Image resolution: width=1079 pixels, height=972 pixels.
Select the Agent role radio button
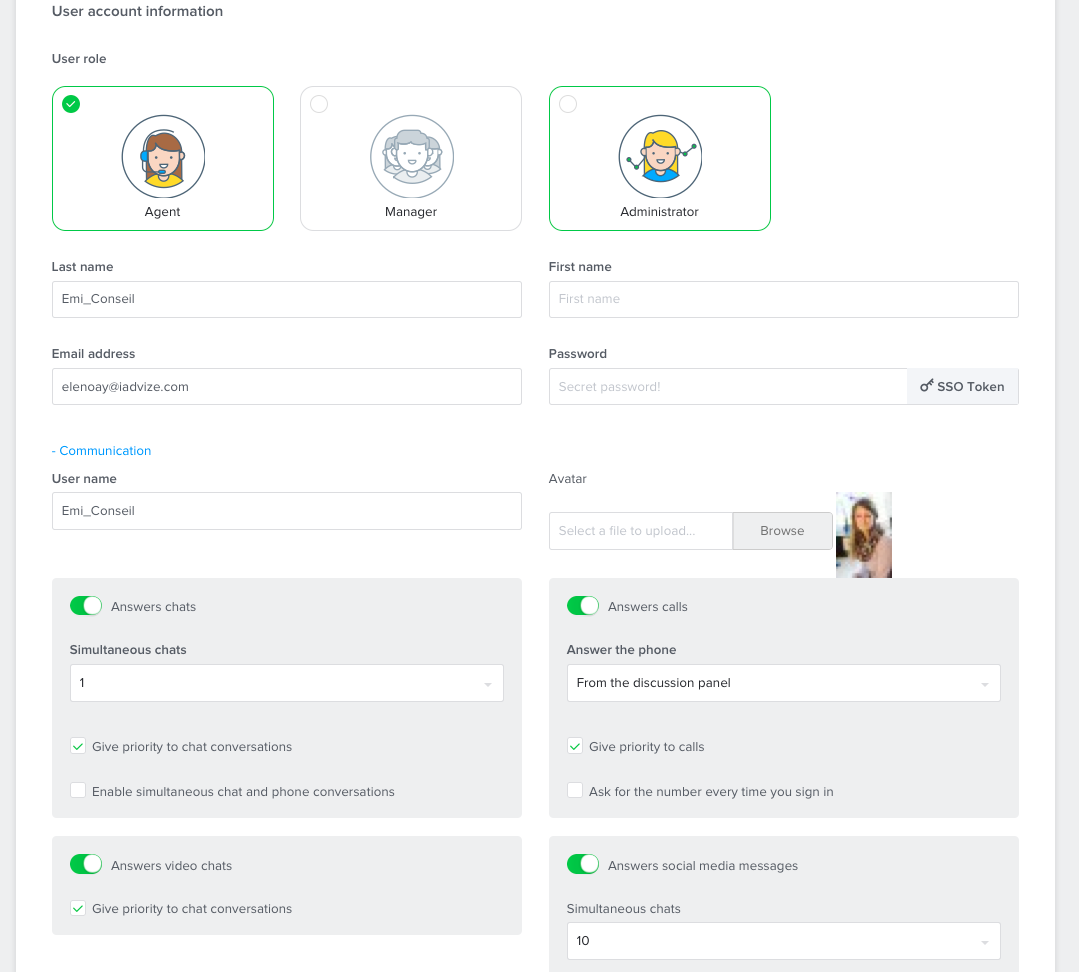(x=71, y=104)
